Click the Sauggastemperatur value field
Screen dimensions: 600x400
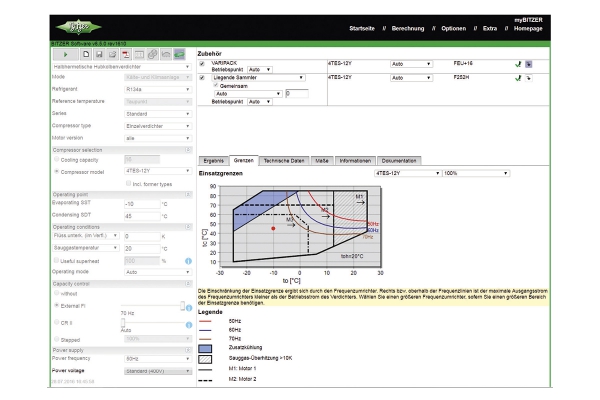point(142,248)
